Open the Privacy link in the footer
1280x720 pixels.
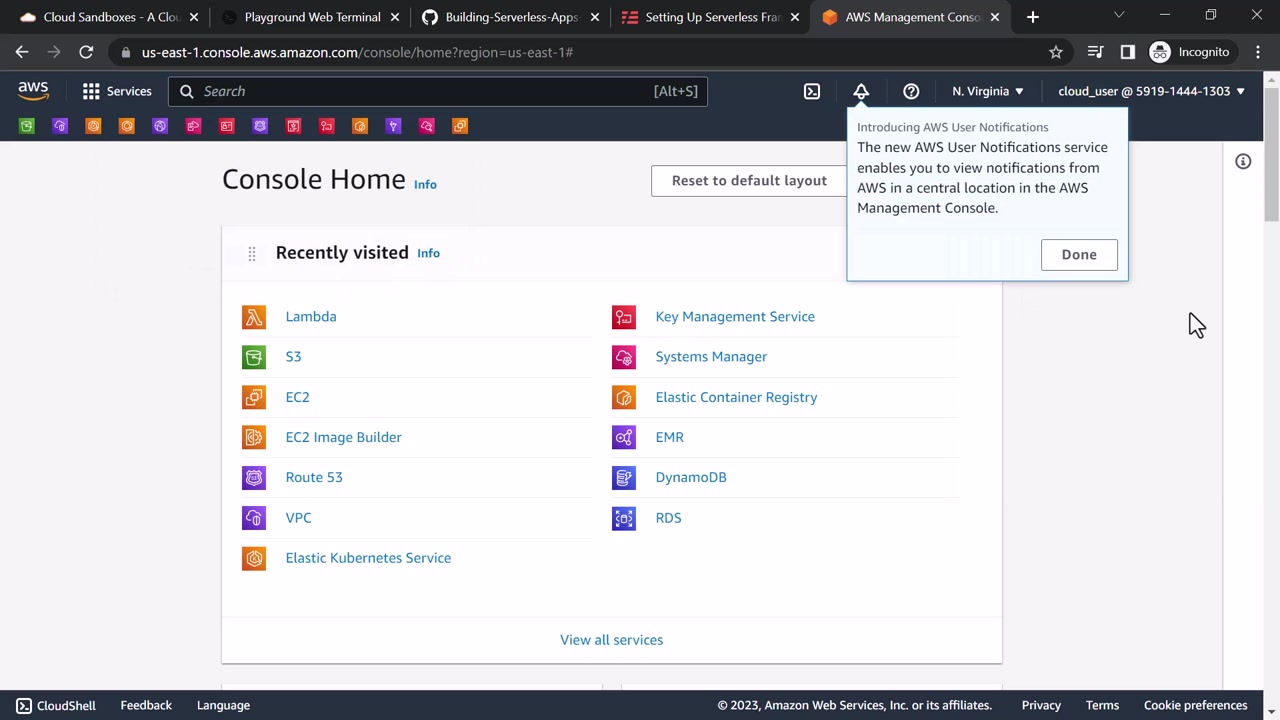click(1041, 705)
